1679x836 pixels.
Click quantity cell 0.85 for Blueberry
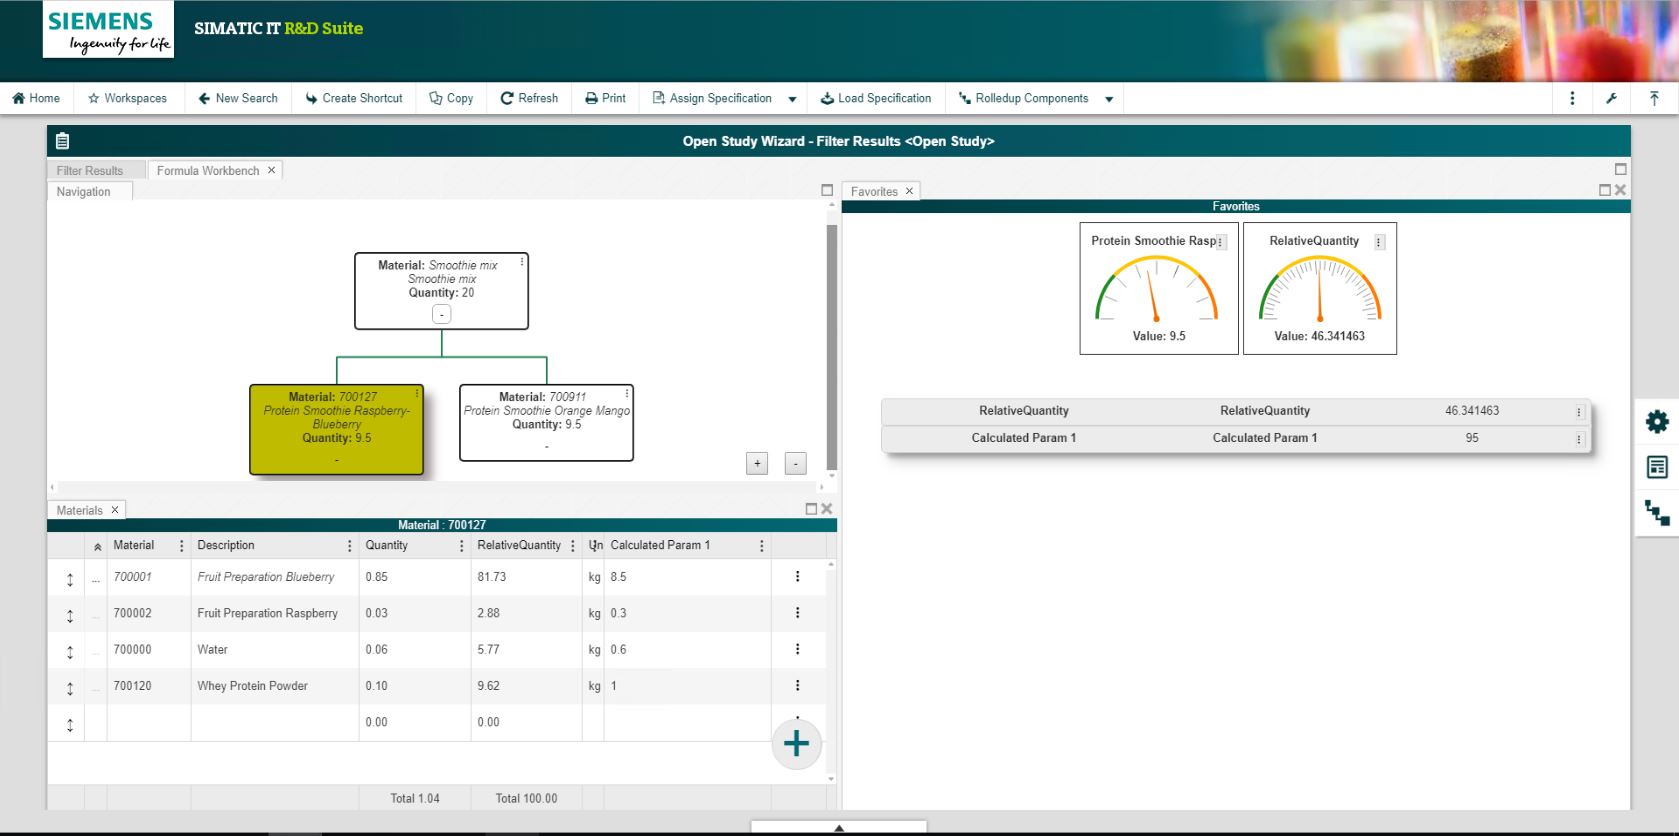coord(415,577)
